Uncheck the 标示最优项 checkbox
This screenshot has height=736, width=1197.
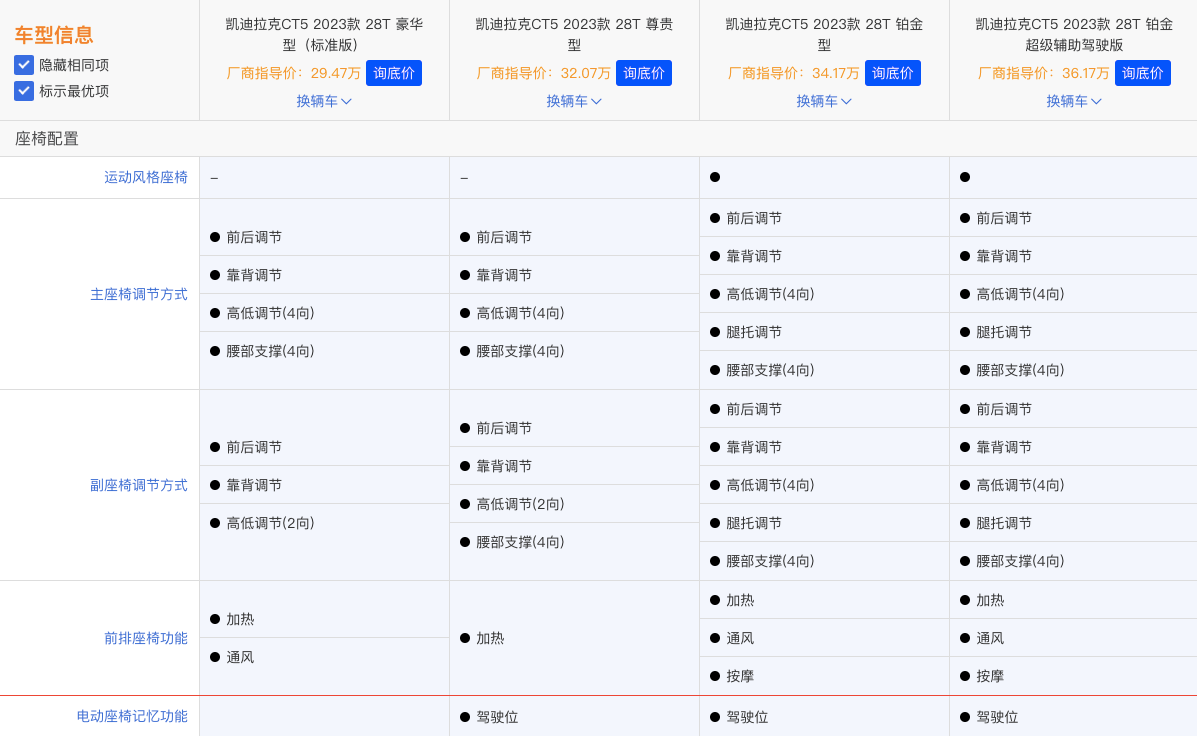[24, 91]
